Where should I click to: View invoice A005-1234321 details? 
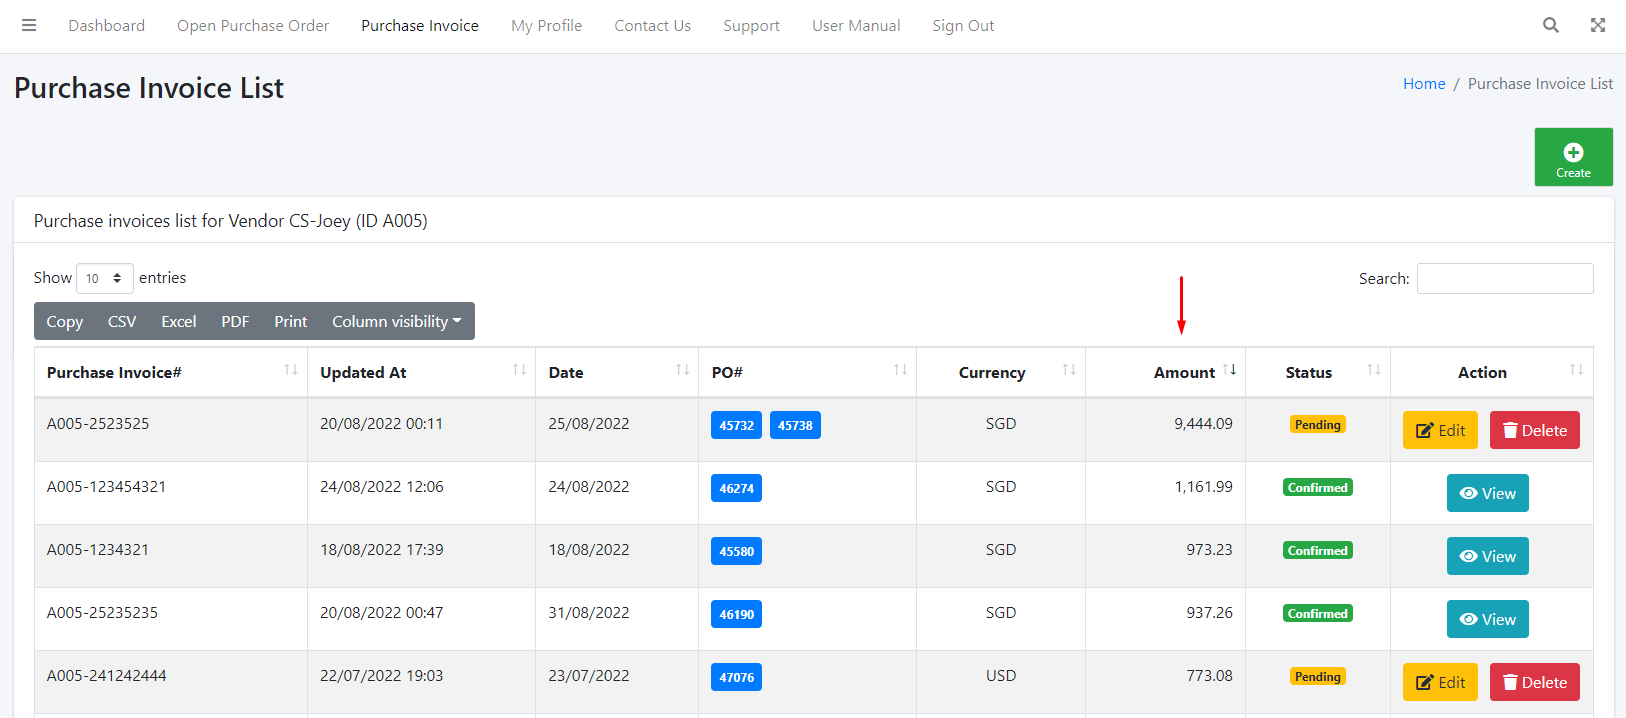click(1487, 556)
